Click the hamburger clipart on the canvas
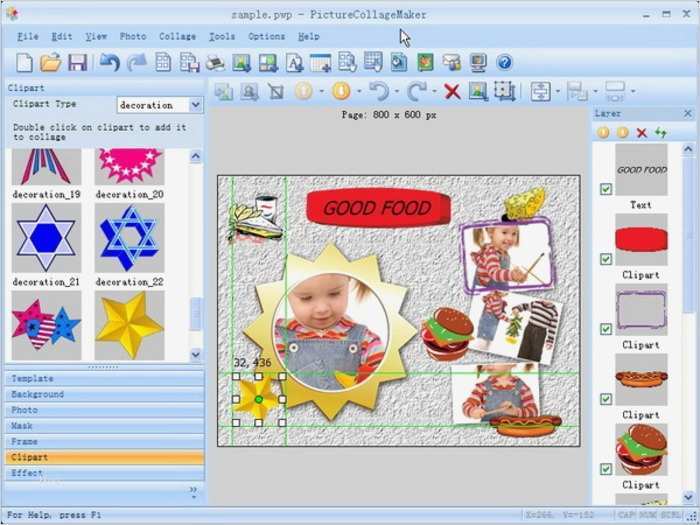The width and height of the screenshot is (700, 525). 447,333
